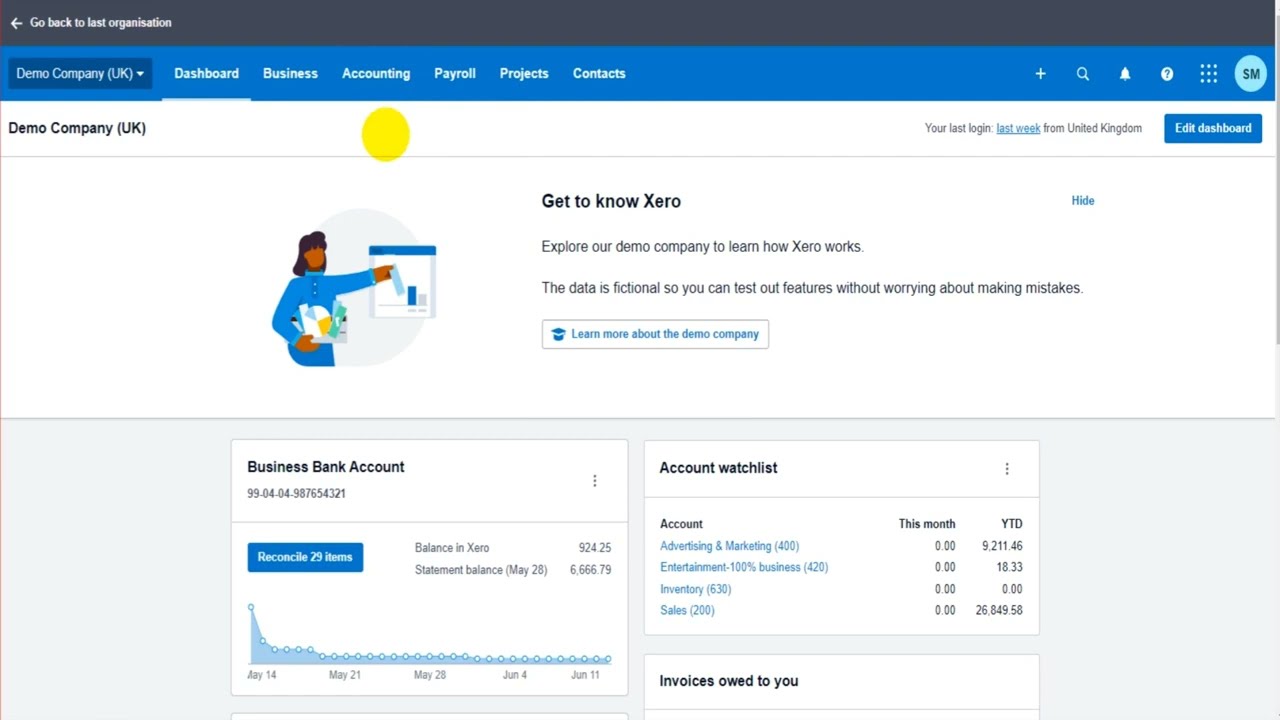This screenshot has width=1280, height=720.
Task: Click the back arrow icon for last organisation
Action: 16,23
